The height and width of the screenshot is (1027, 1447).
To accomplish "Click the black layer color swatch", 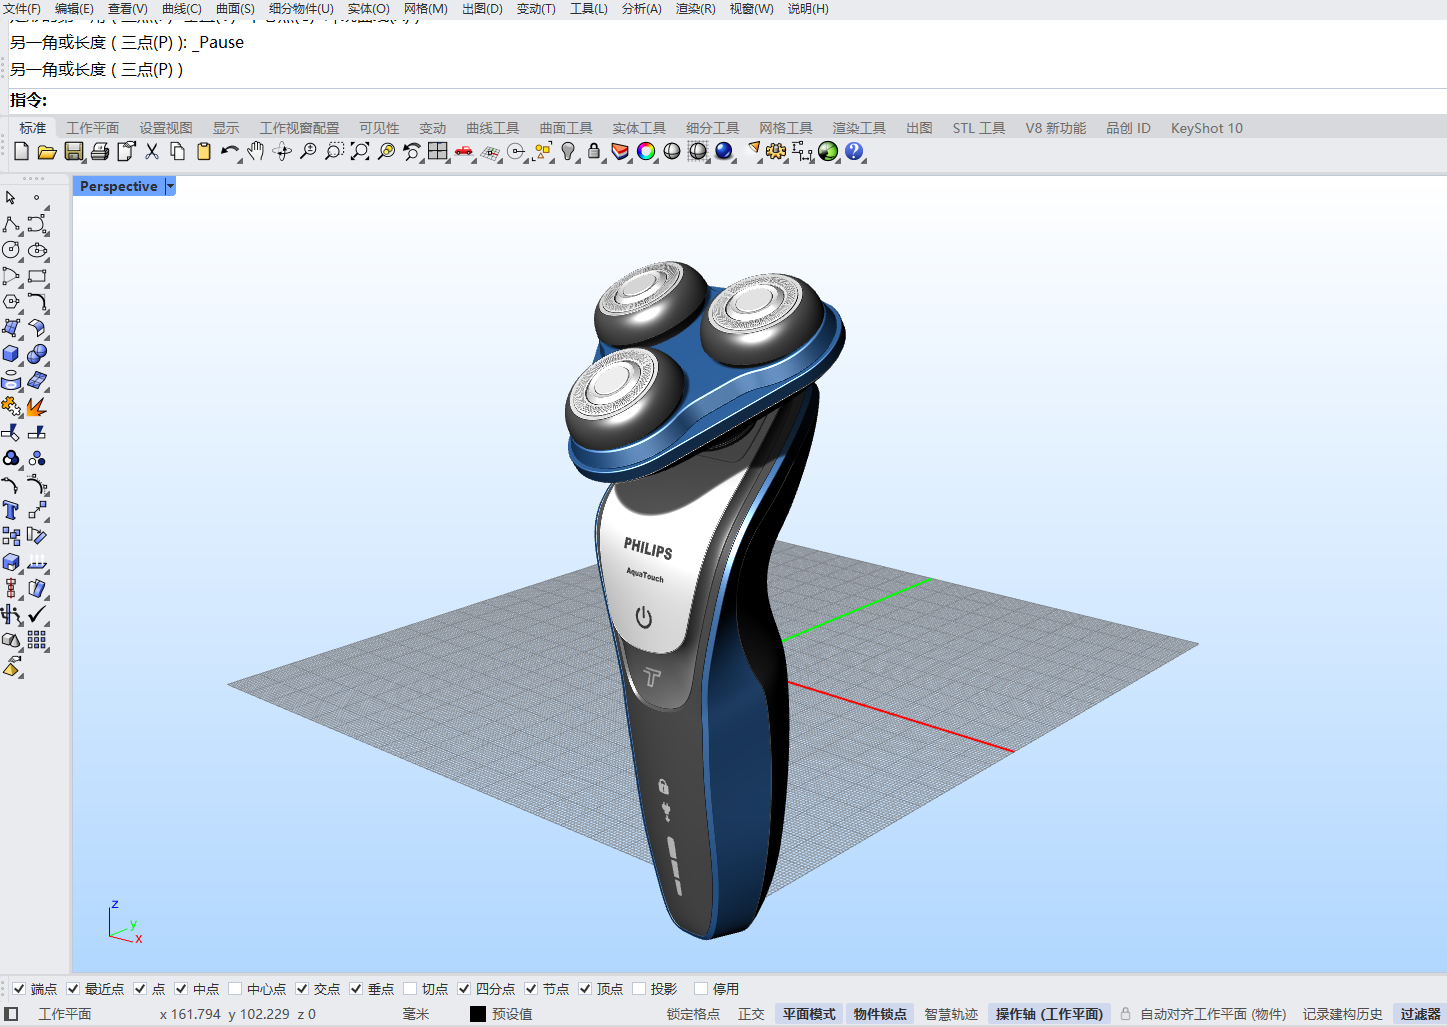I will point(478,1014).
